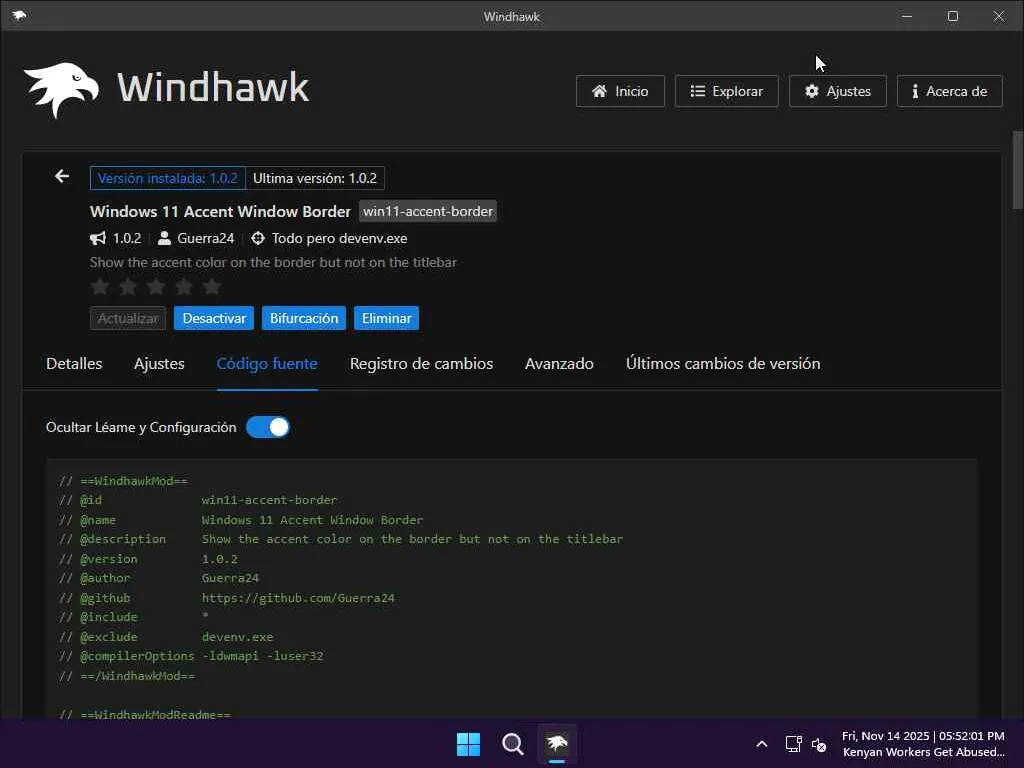Switch to the Avanzado tab
The height and width of the screenshot is (768, 1024).
coord(559,364)
